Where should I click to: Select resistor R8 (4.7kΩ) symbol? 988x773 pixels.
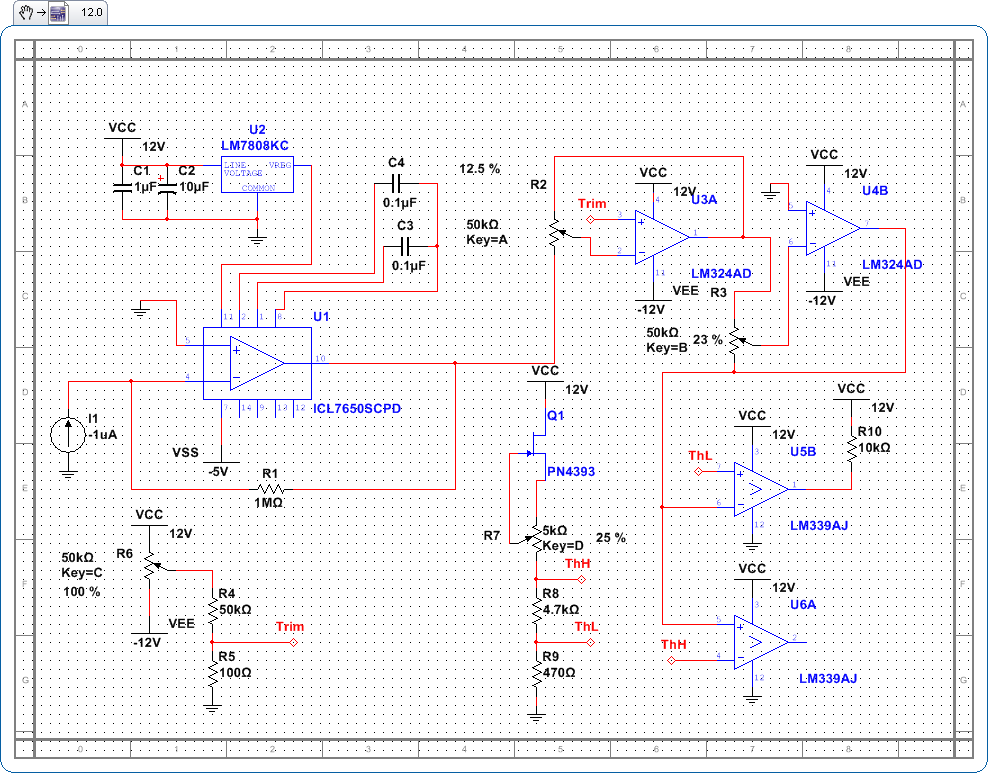click(536, 610)
